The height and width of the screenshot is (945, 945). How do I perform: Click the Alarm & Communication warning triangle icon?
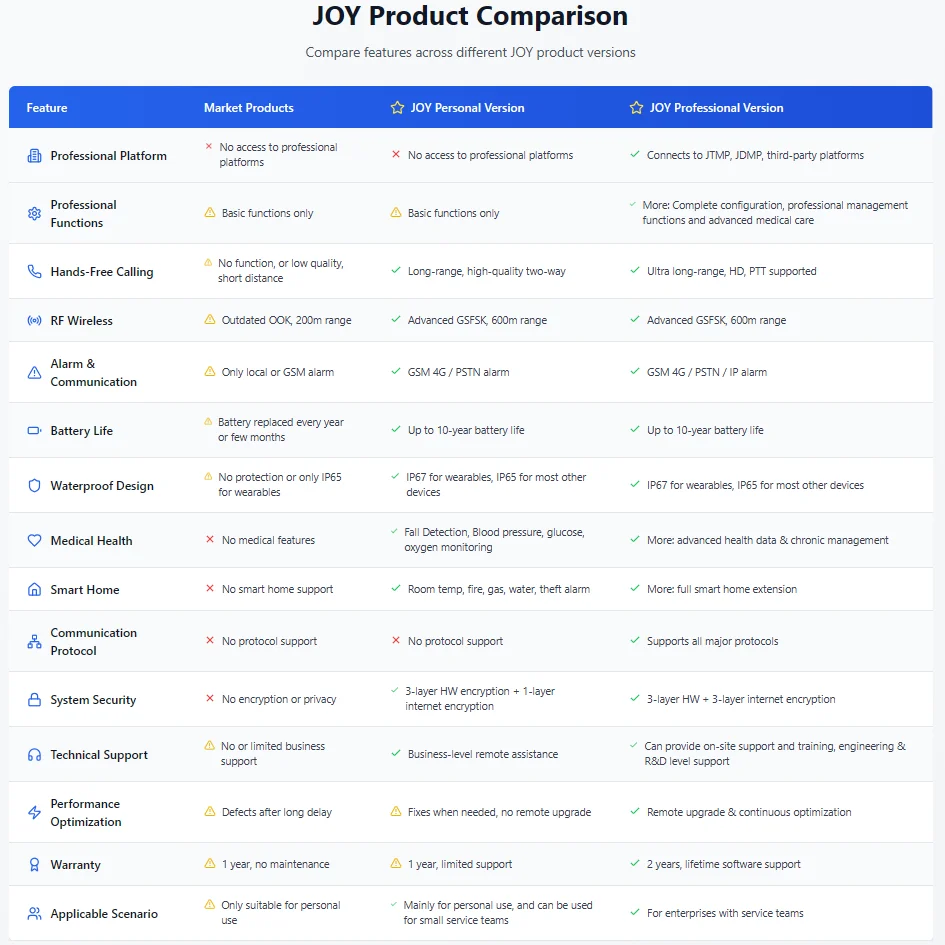point(34,372)
